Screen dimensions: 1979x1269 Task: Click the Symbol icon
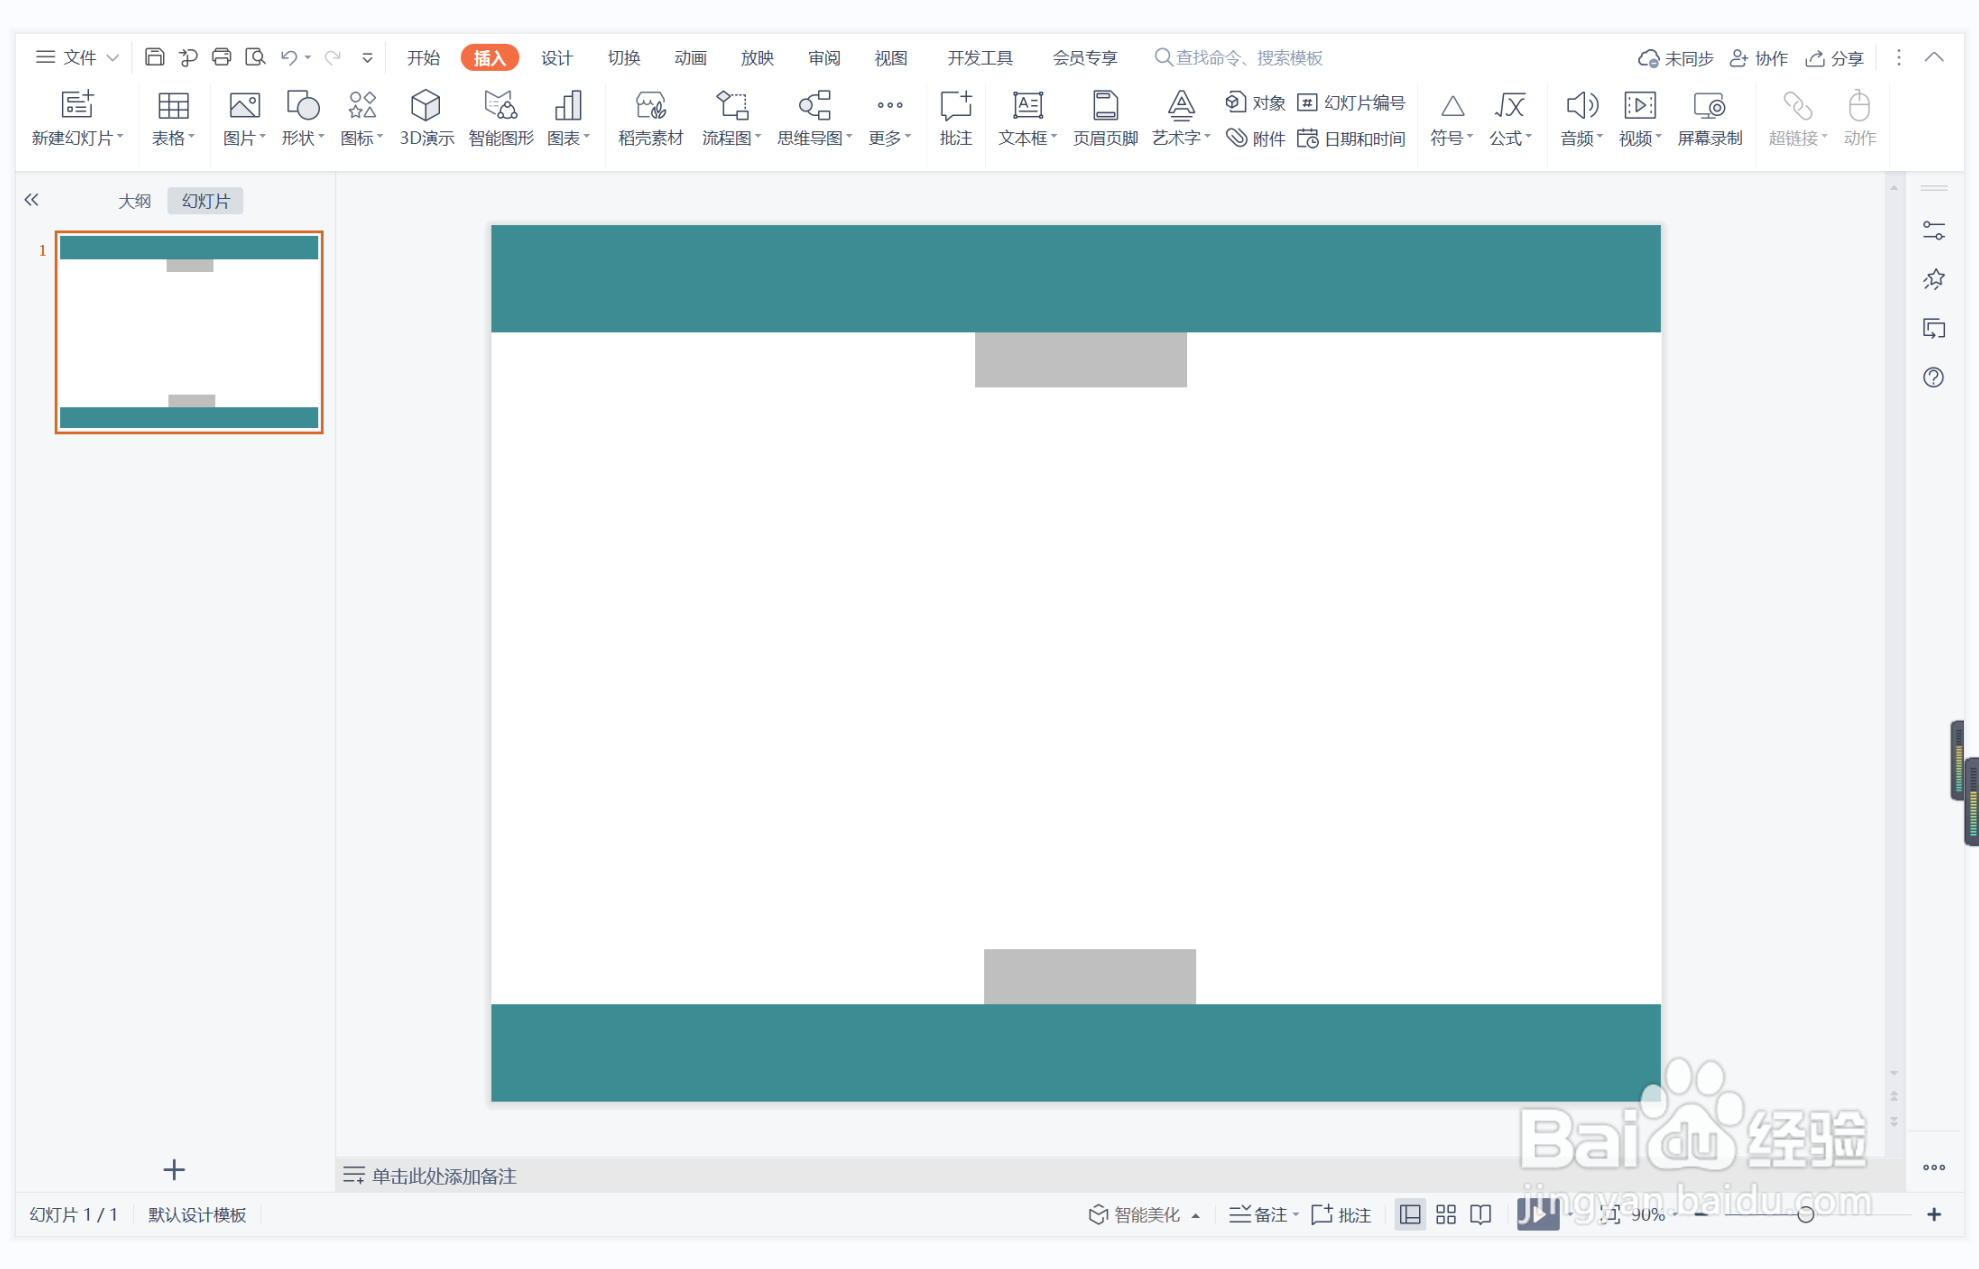tap(1452, 105)
